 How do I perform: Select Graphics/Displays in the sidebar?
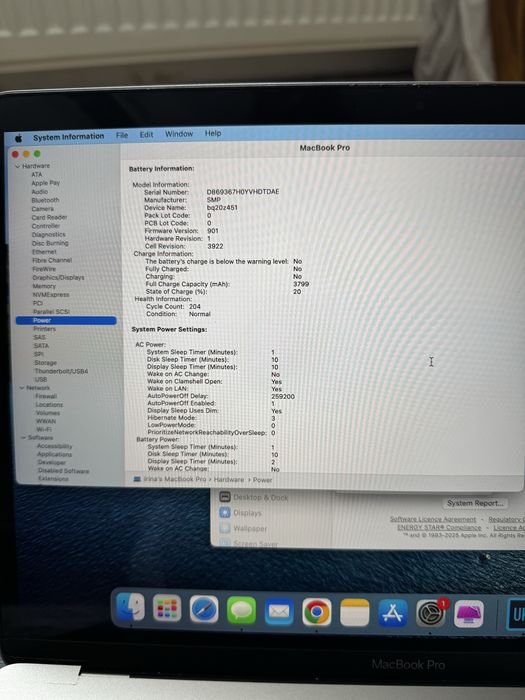click(x=58, y=278)
